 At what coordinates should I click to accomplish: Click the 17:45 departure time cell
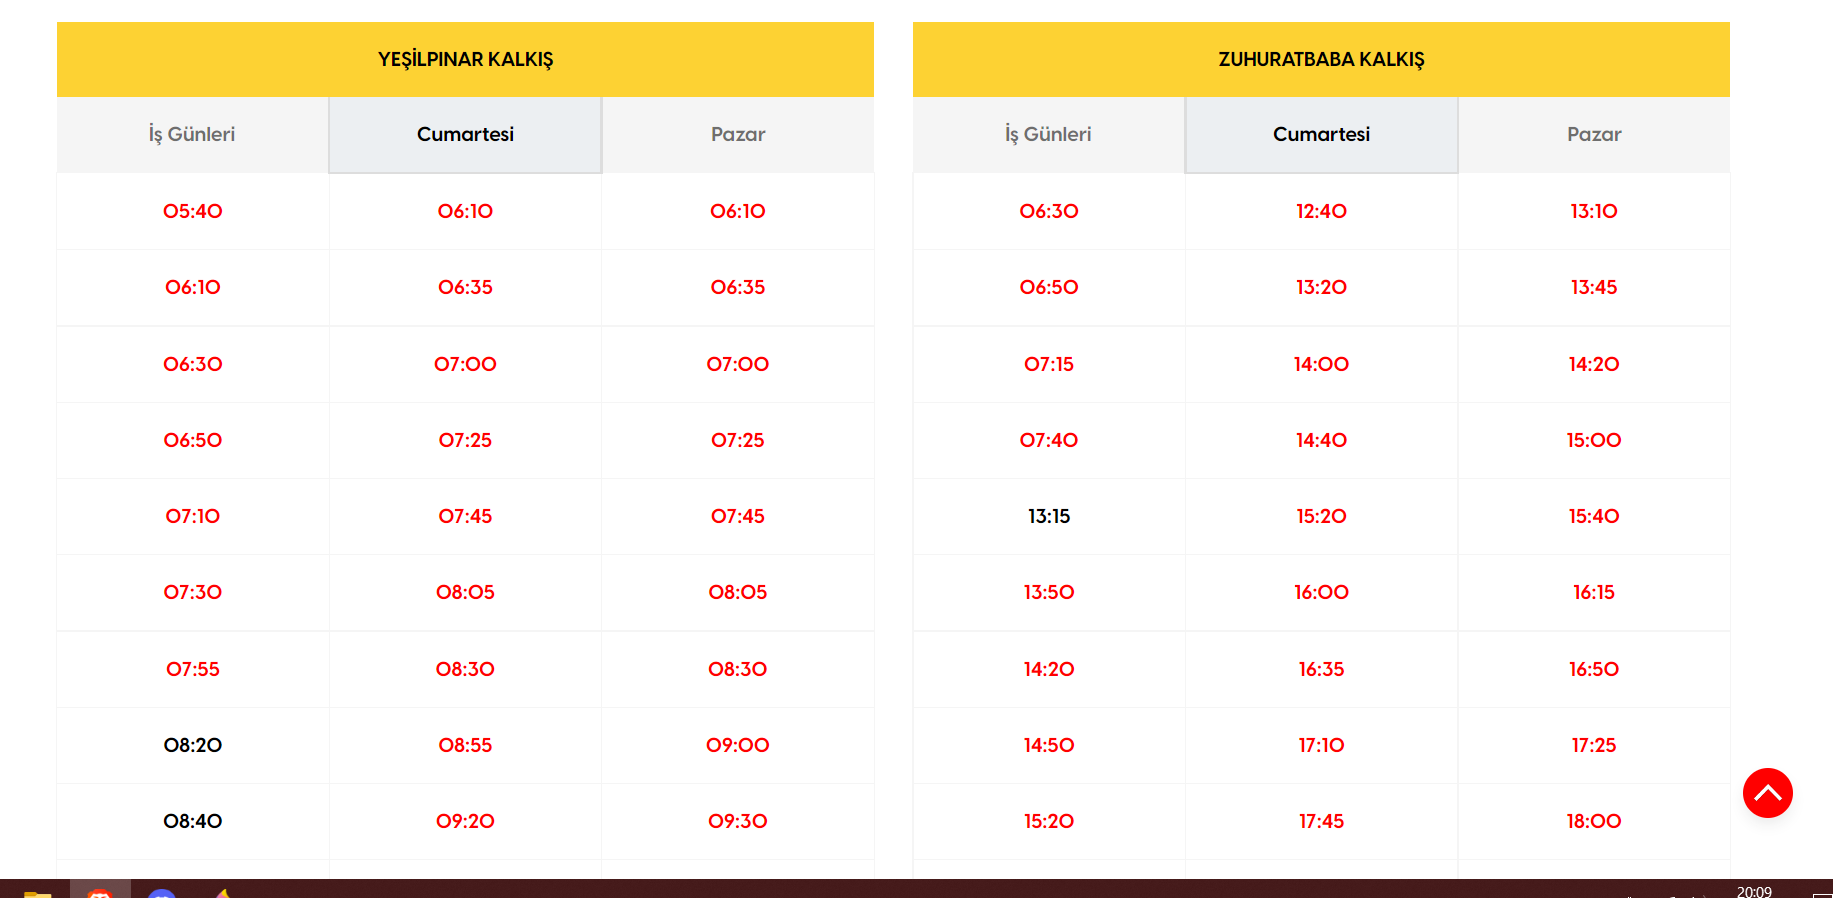[x=1321, y=821]
